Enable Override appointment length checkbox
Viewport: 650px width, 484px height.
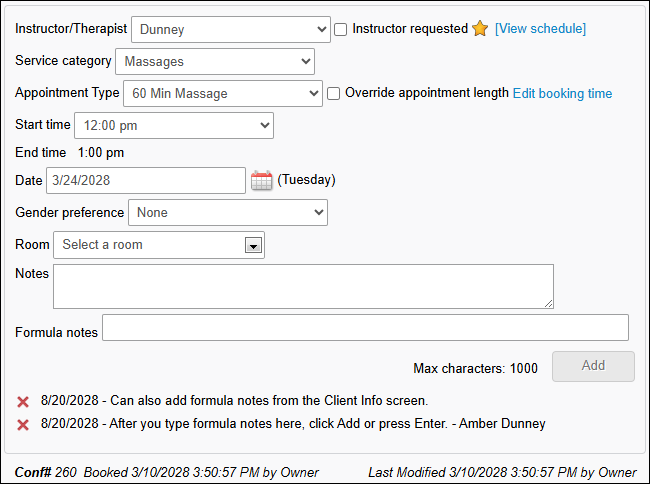333,93
